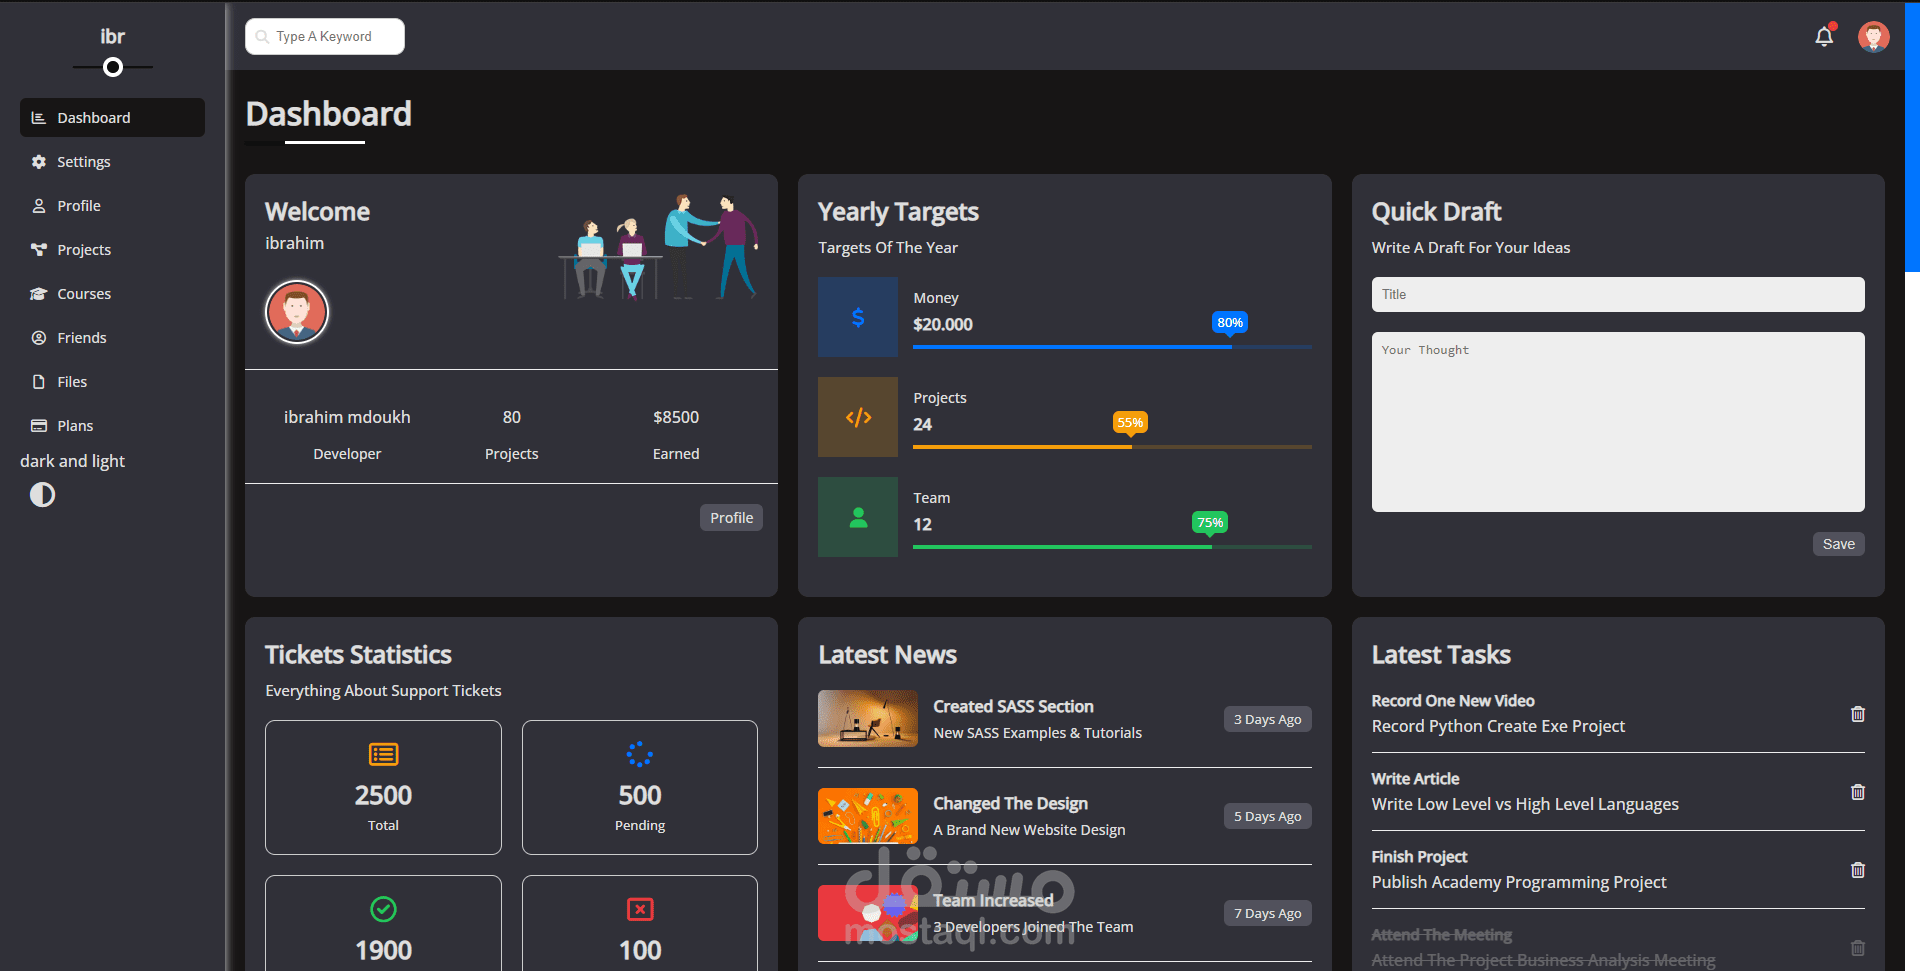The width and height of the screenshot is (1920, 971).
Task: Click the Save button in Quick Draft
Action: (1838, 544)
